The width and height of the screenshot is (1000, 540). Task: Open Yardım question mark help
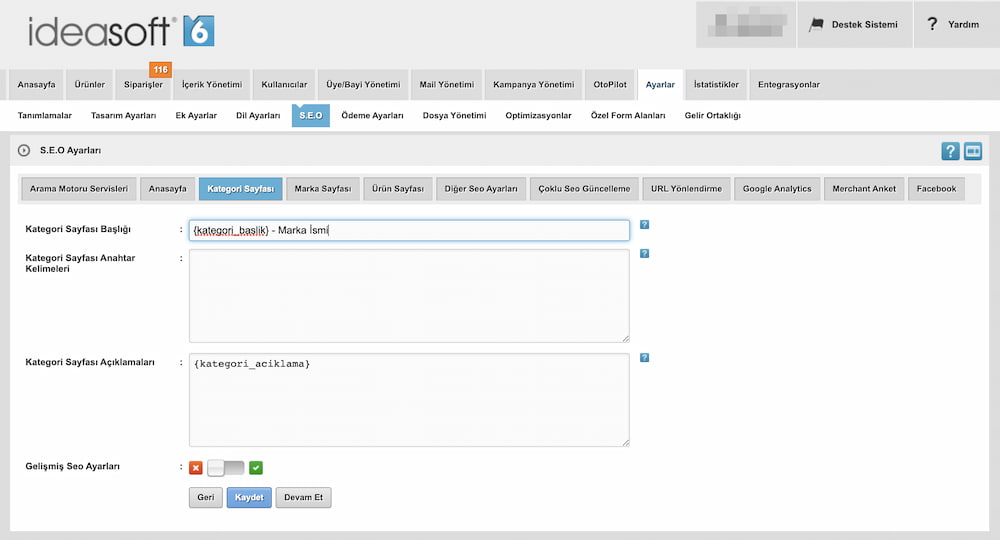click(x=932, y=24)
